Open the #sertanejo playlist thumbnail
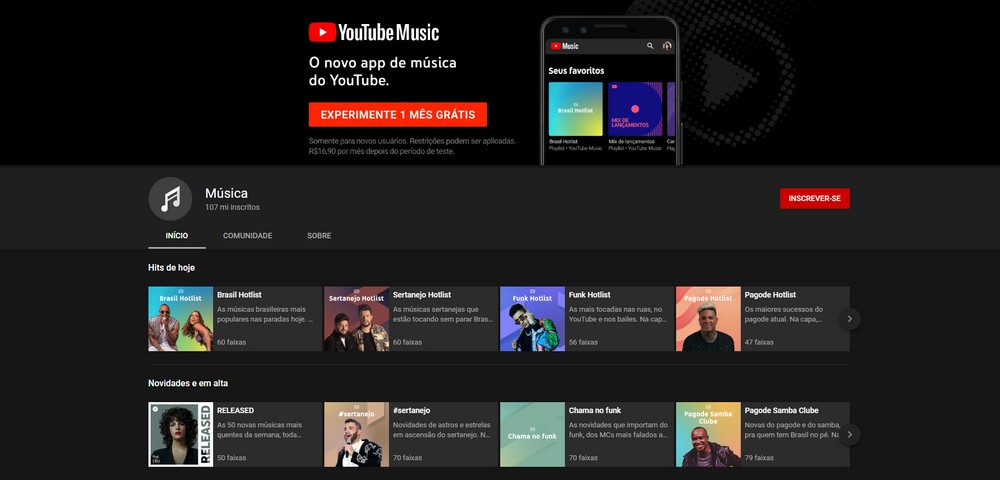This screenshot has width=1000, height=480. (x=357, y=434)
